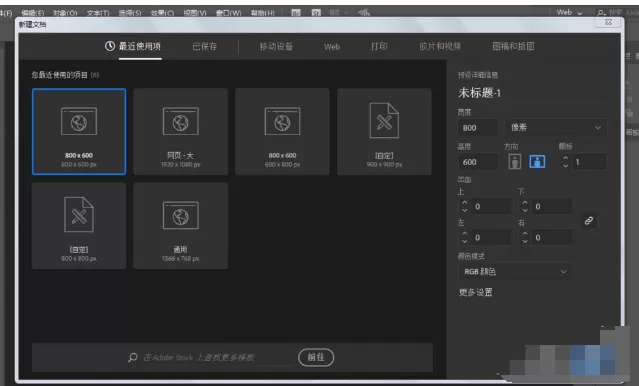Open the 胶片和视频 tab

point(440,46)
